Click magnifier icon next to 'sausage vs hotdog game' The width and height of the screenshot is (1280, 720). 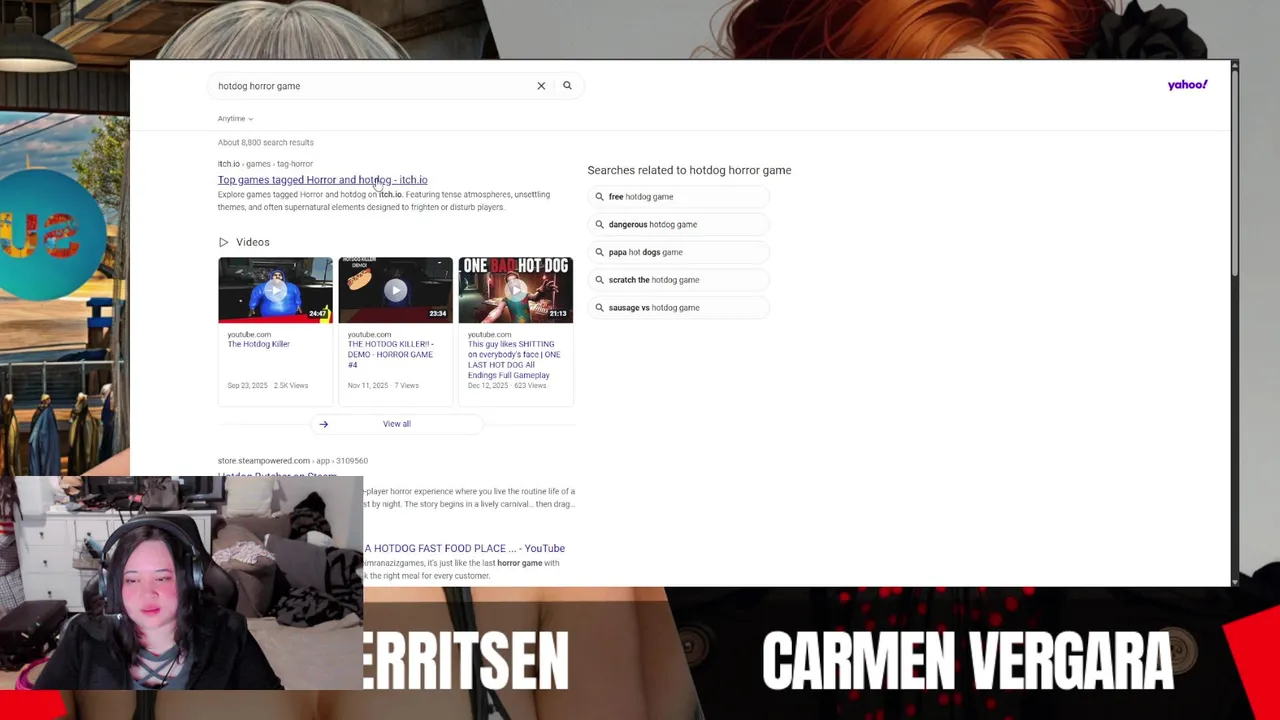click(599, 308)
